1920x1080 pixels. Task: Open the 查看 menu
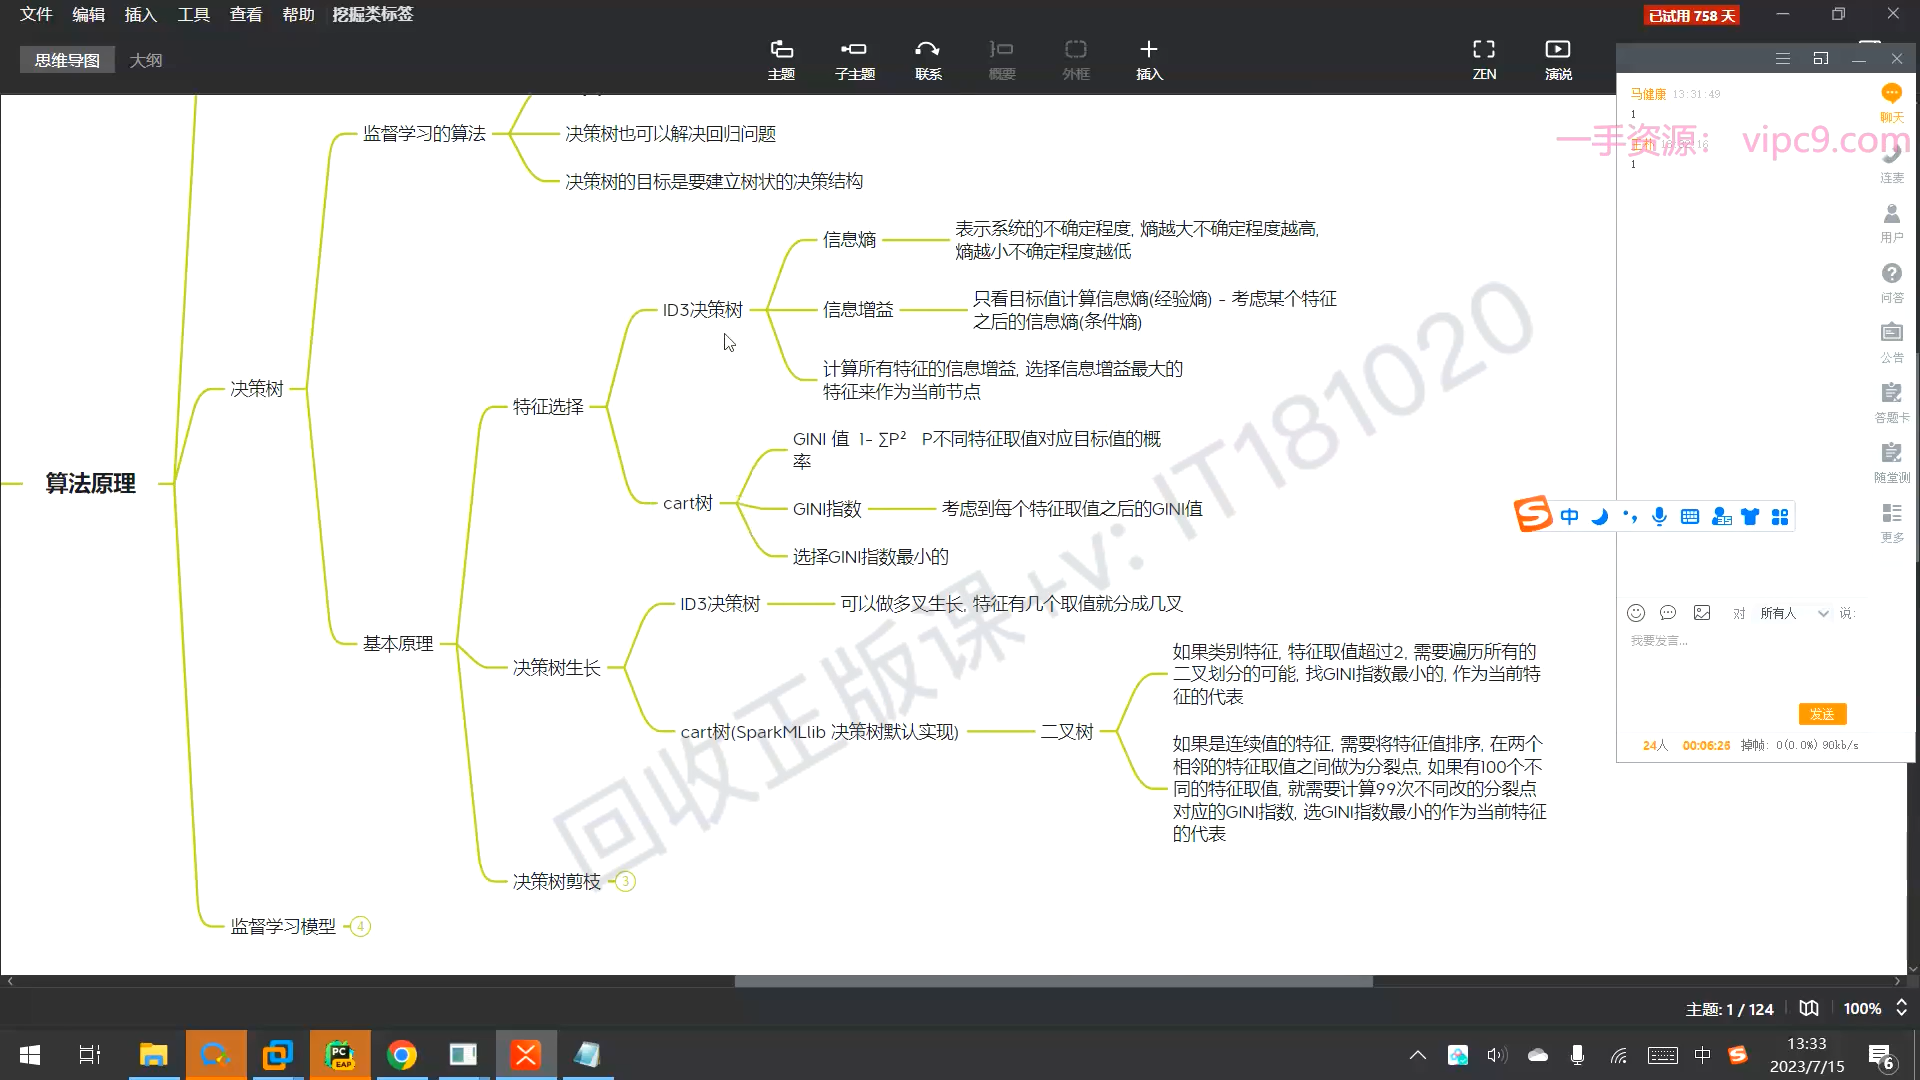(x=245, y=14)
